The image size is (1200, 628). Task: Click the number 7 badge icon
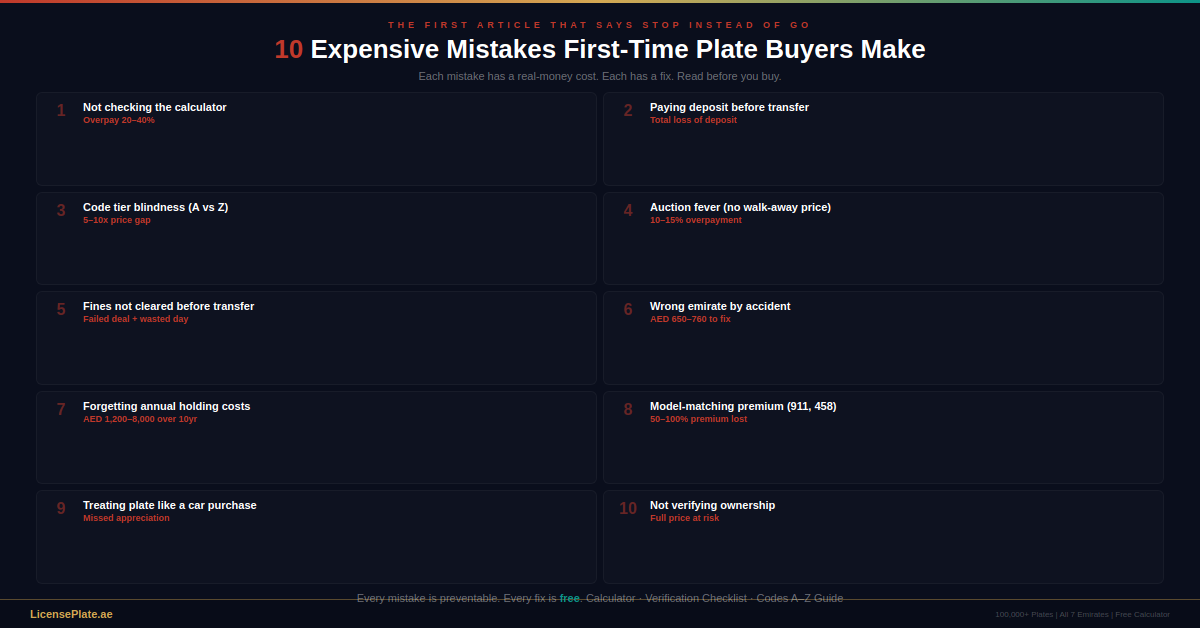coord(59,409)
